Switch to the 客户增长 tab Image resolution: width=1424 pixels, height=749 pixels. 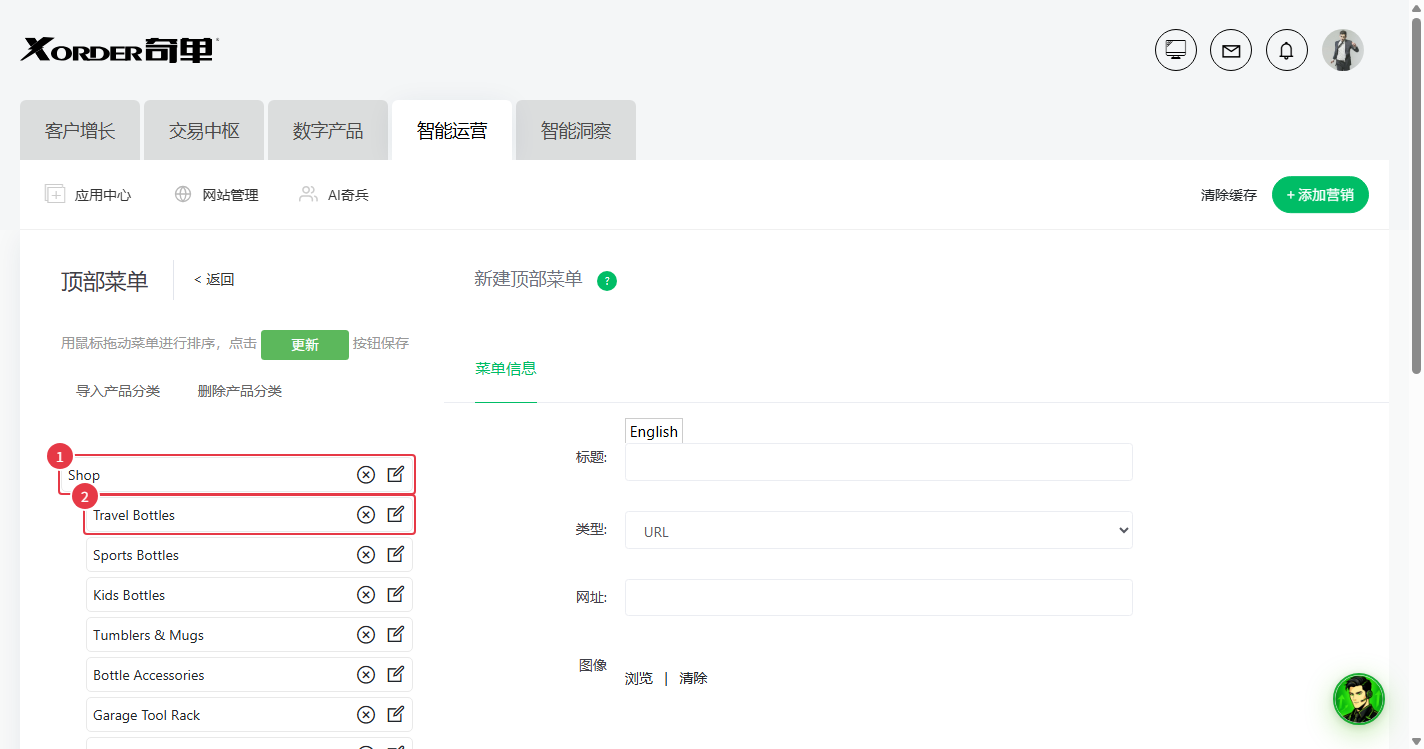pos(80,130)
